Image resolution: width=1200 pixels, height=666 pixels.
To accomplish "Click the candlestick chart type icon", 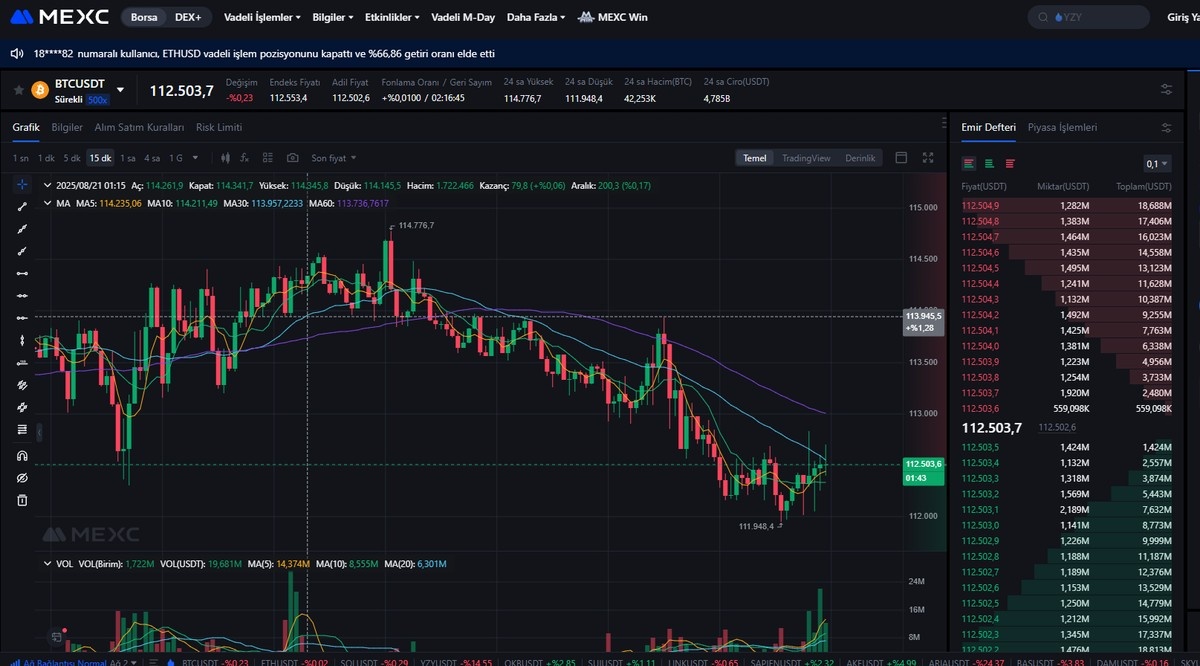I will click(225, 158).
